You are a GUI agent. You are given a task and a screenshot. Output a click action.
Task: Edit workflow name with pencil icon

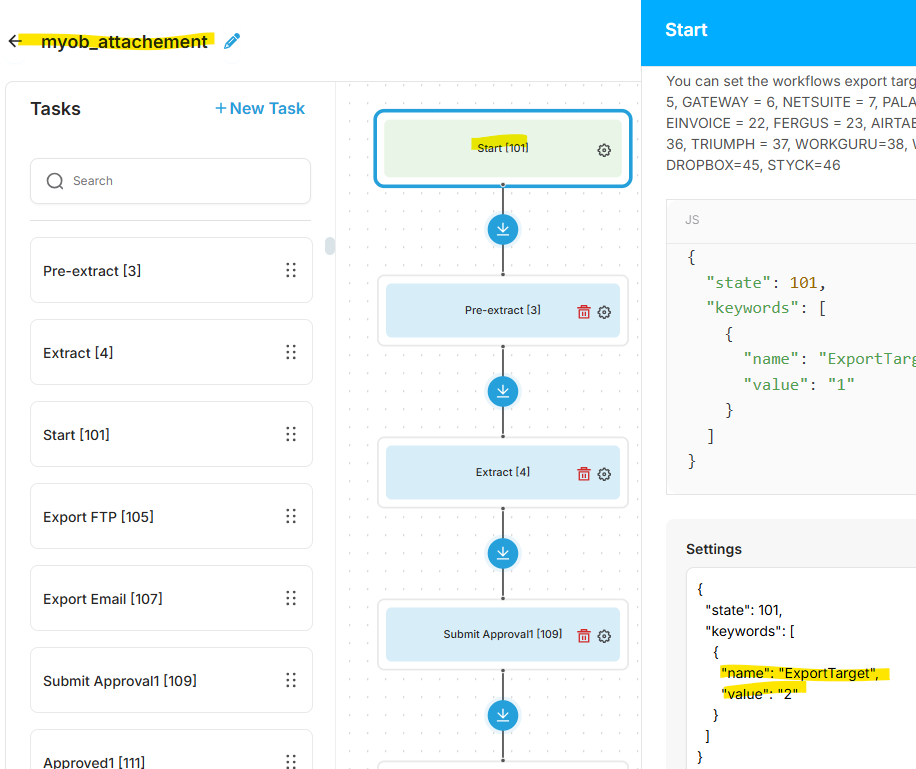232,41
